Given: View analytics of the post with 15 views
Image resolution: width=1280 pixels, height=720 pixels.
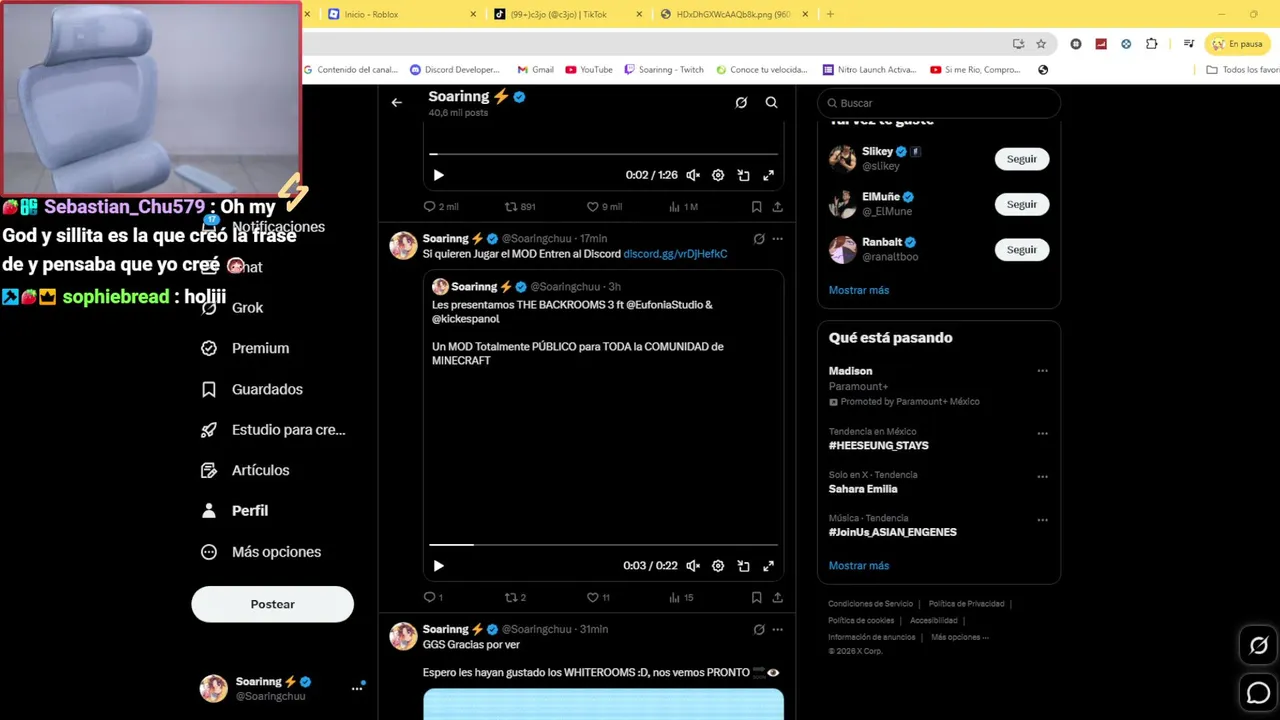Looking at the screenshot, I should [681, 598].
